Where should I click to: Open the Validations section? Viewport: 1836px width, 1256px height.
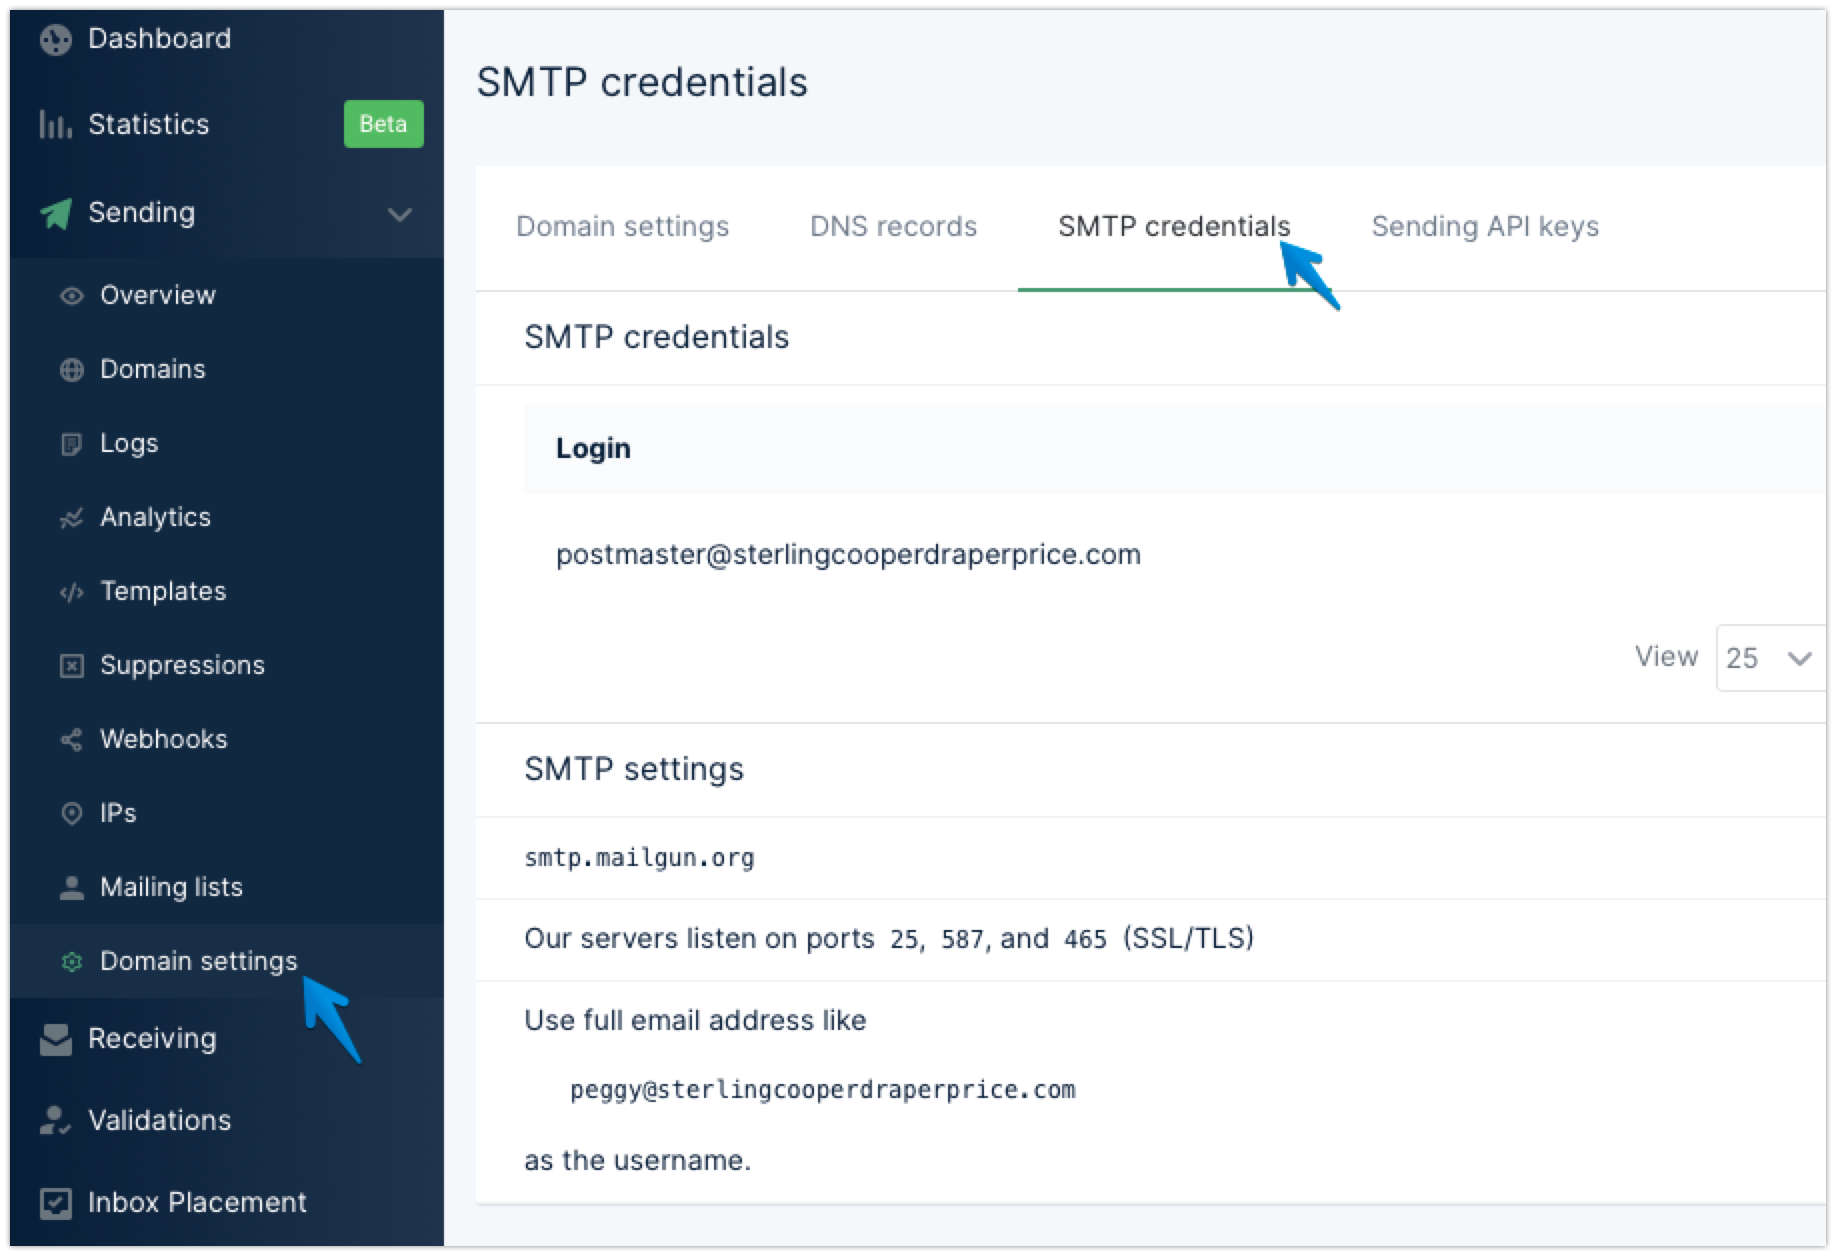point(159,1121)
